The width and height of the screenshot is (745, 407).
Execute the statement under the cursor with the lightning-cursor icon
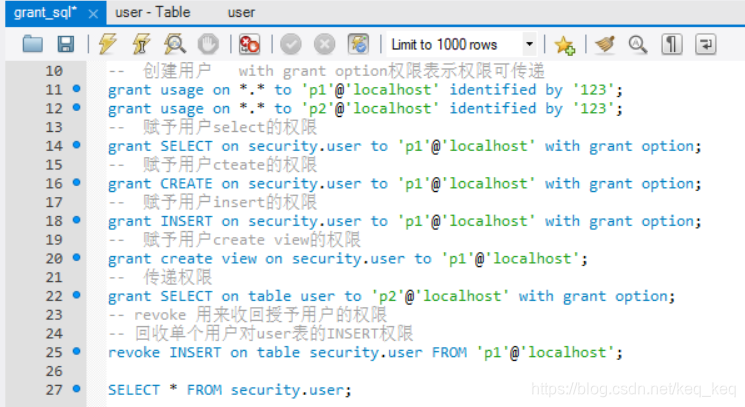click(141, 44)
